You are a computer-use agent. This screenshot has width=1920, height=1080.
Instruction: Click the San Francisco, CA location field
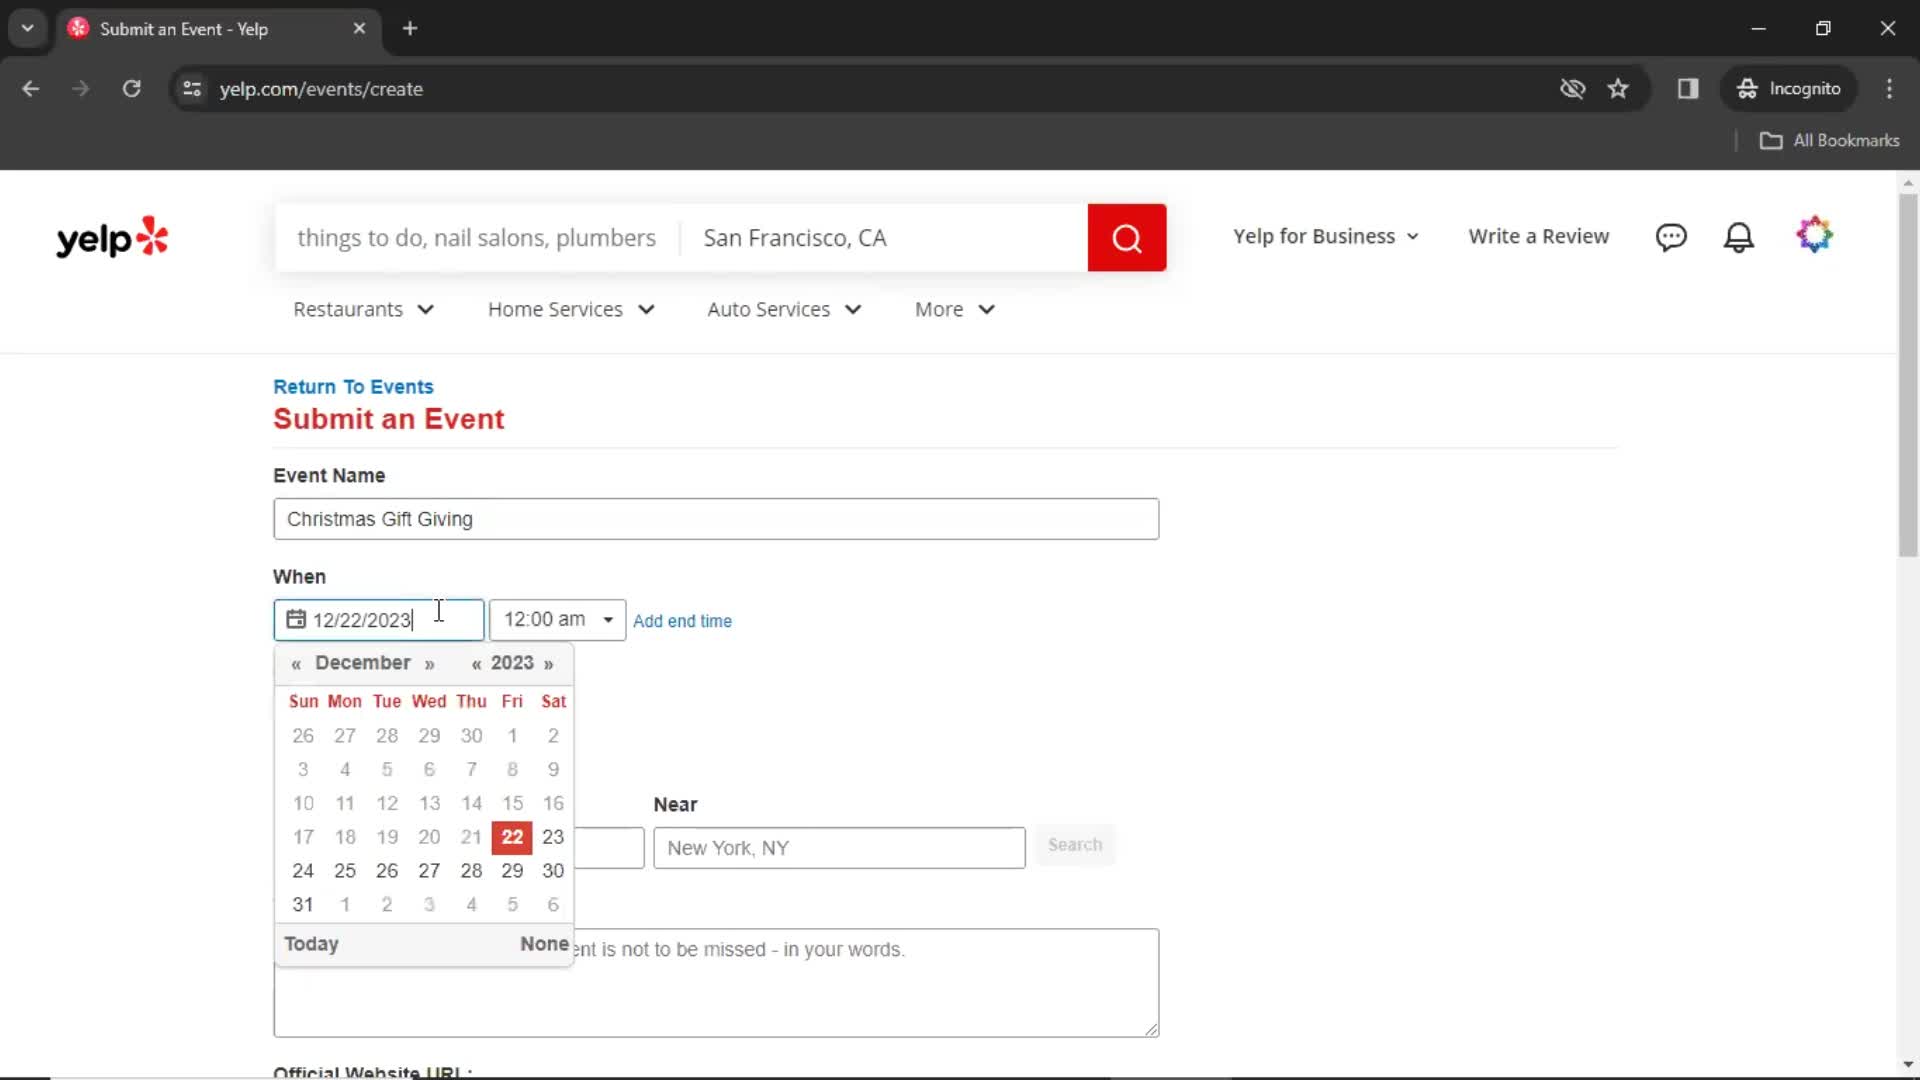point(885,238)
